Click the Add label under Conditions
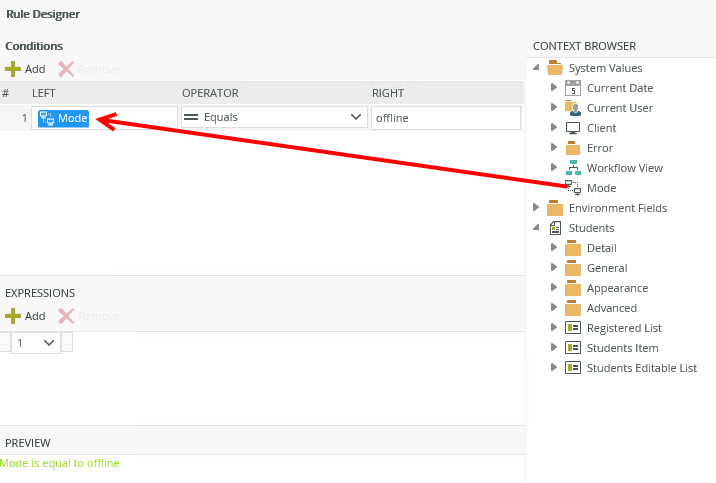The width and height of the screenshot is (716, 483). pyautogui.click(x=35, y=69)
